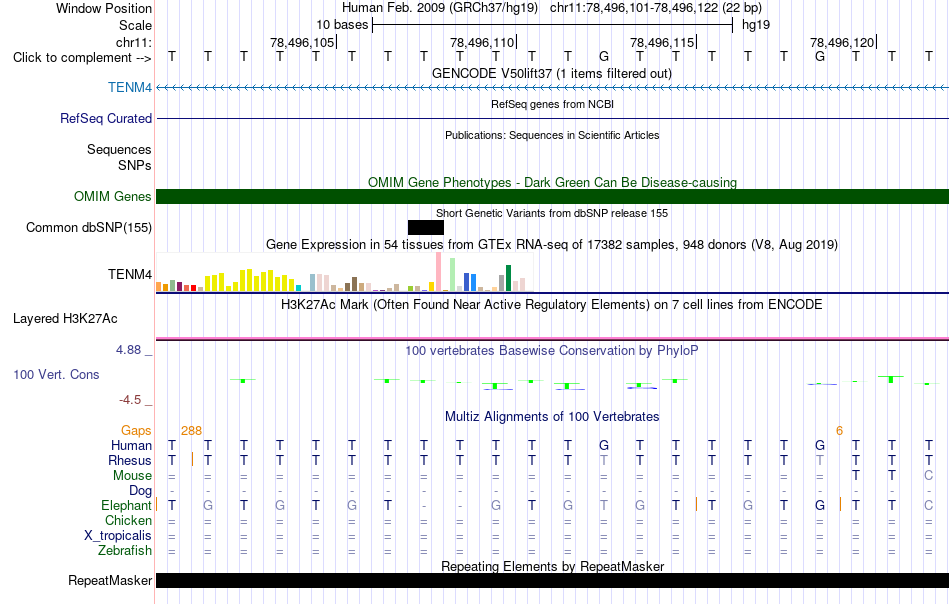Click the black RepeatMasker element bar

pos(552,580)
